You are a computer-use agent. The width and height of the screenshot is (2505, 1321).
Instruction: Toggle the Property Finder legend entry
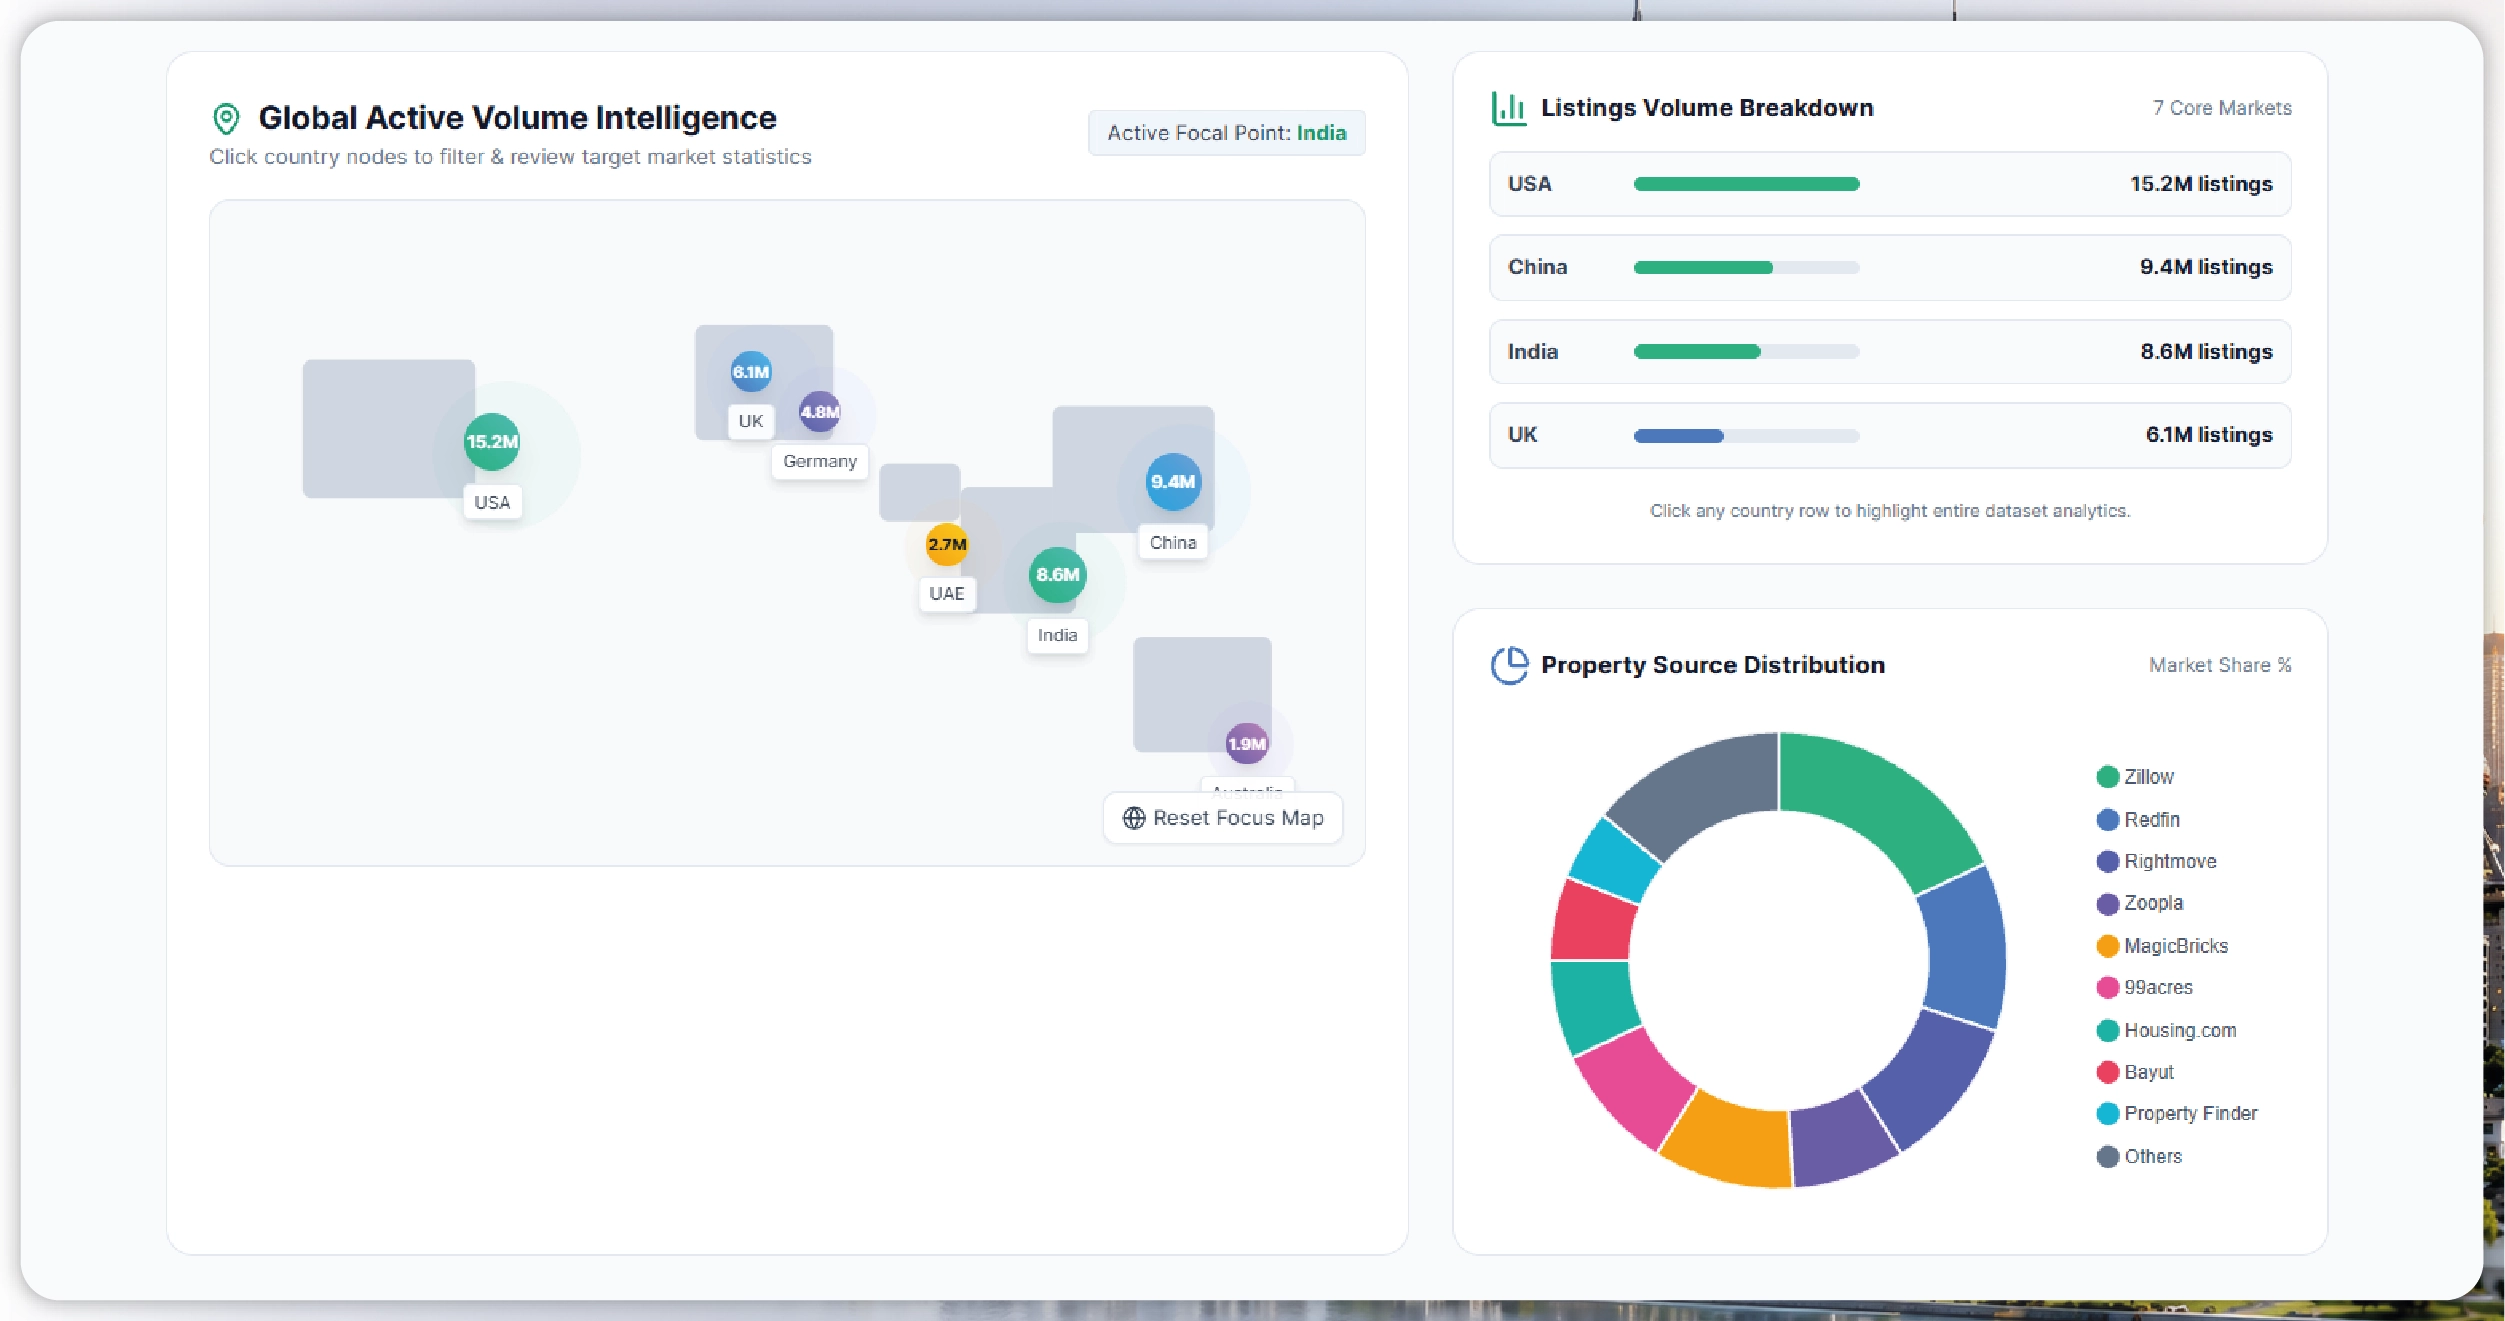(2177, 1114)
